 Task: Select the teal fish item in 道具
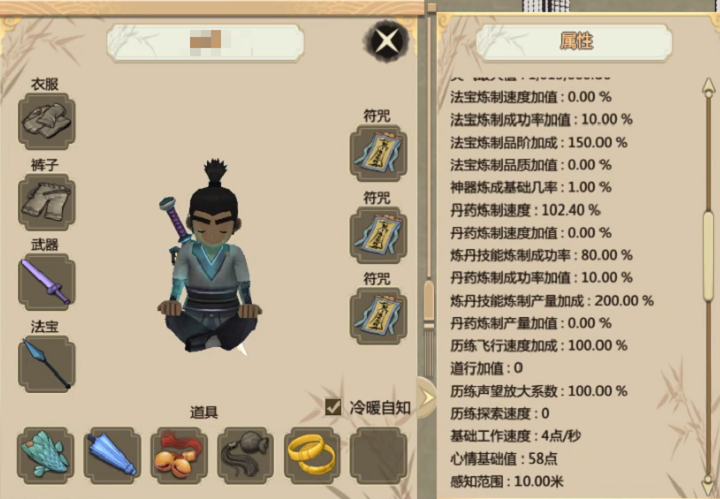[x=45, y=455]
